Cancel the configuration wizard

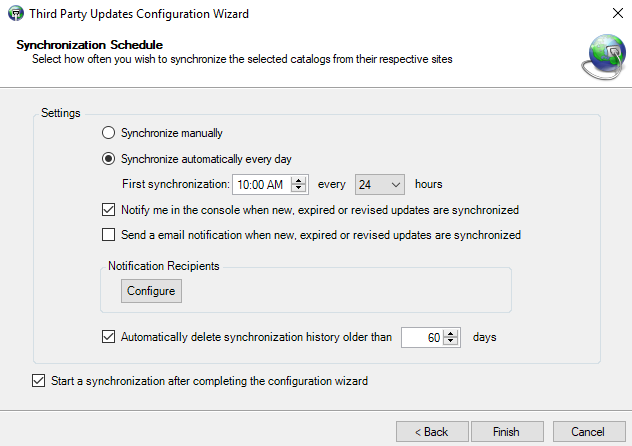587,432
